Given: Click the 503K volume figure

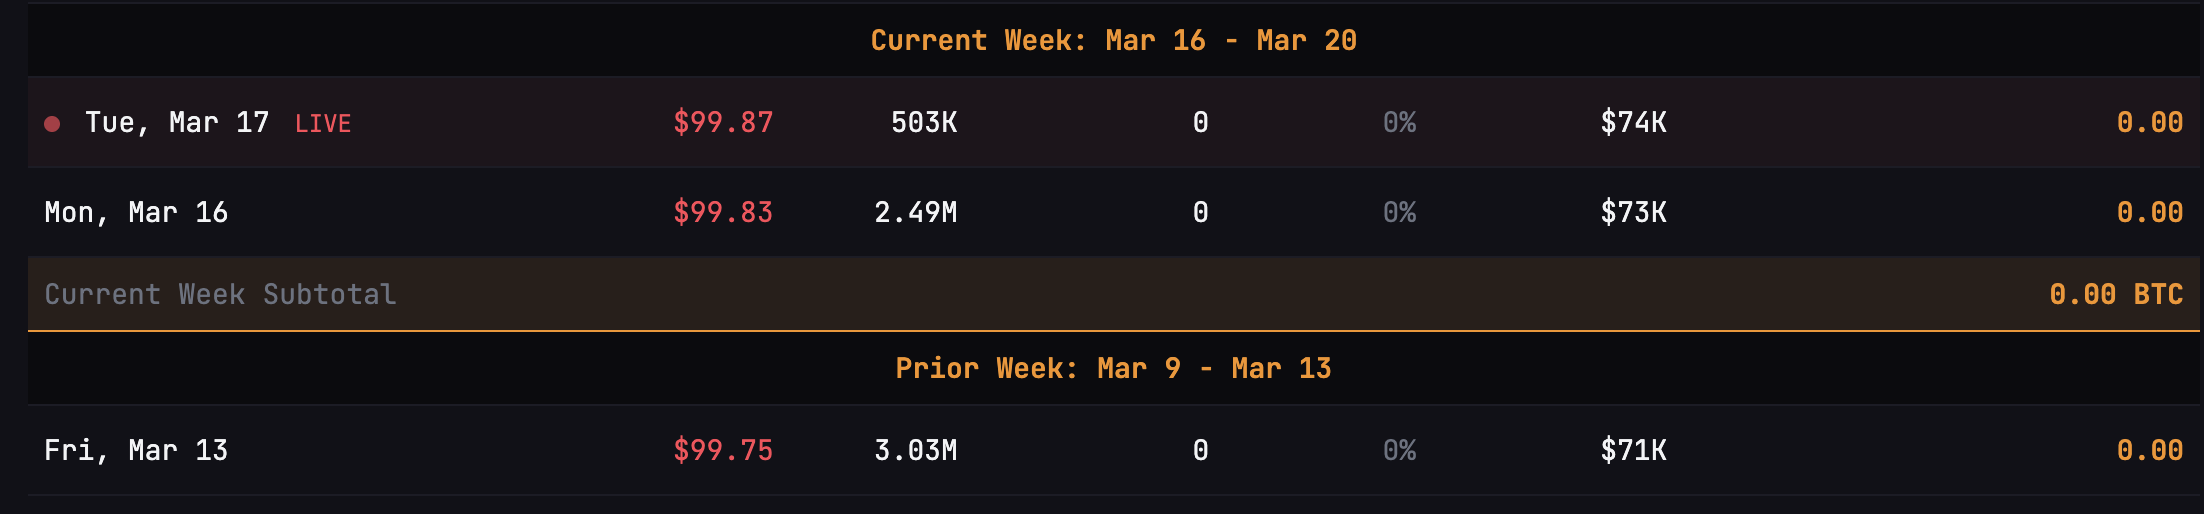Looking at the screenshot, I should (x=924, y=122).
